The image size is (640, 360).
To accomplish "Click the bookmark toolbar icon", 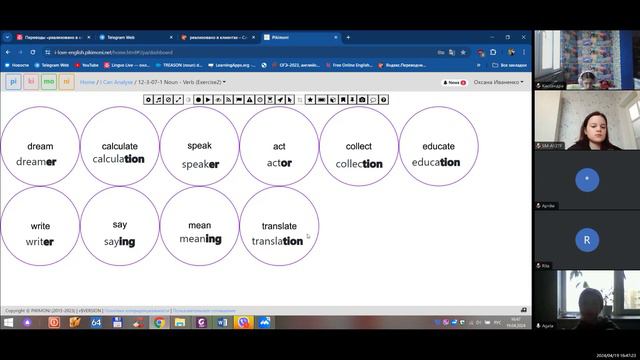I will tap(343, 100).
